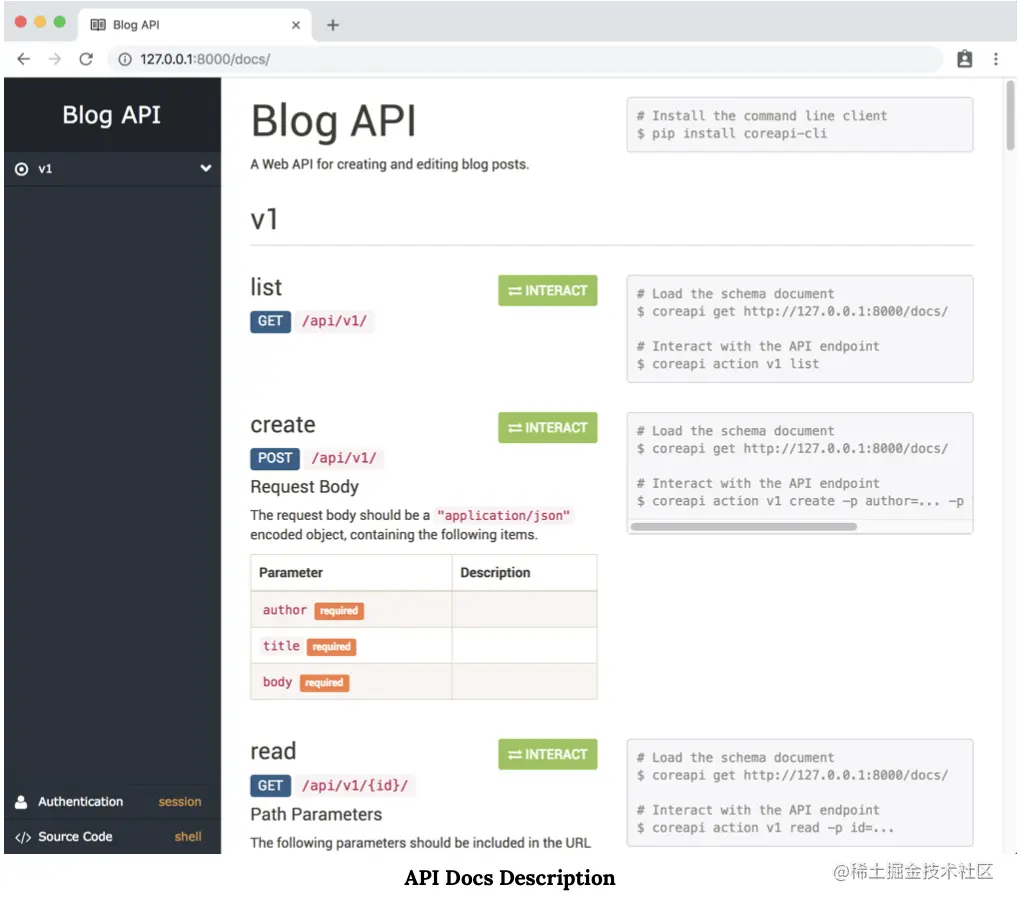Click the "application/json" code text
The image size is (1018, 906).
503,515
